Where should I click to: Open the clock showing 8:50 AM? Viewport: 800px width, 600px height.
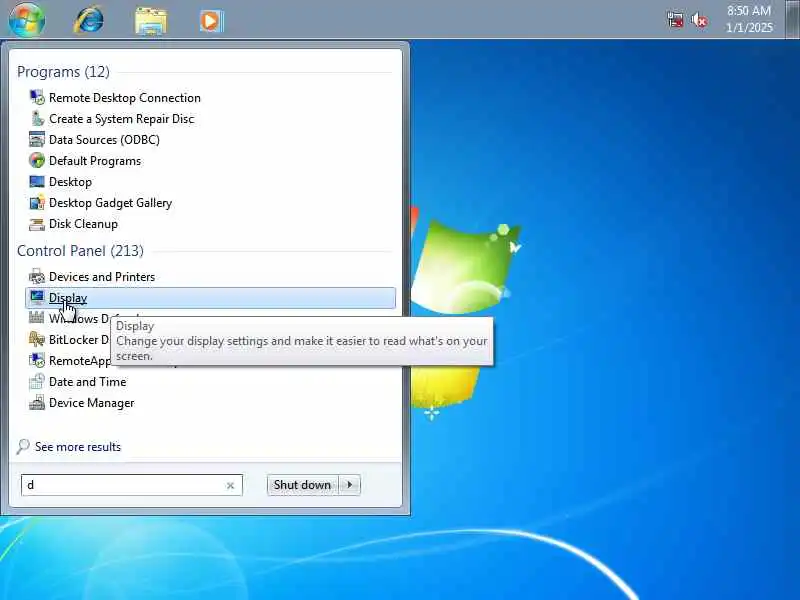(x=749, y=19)
